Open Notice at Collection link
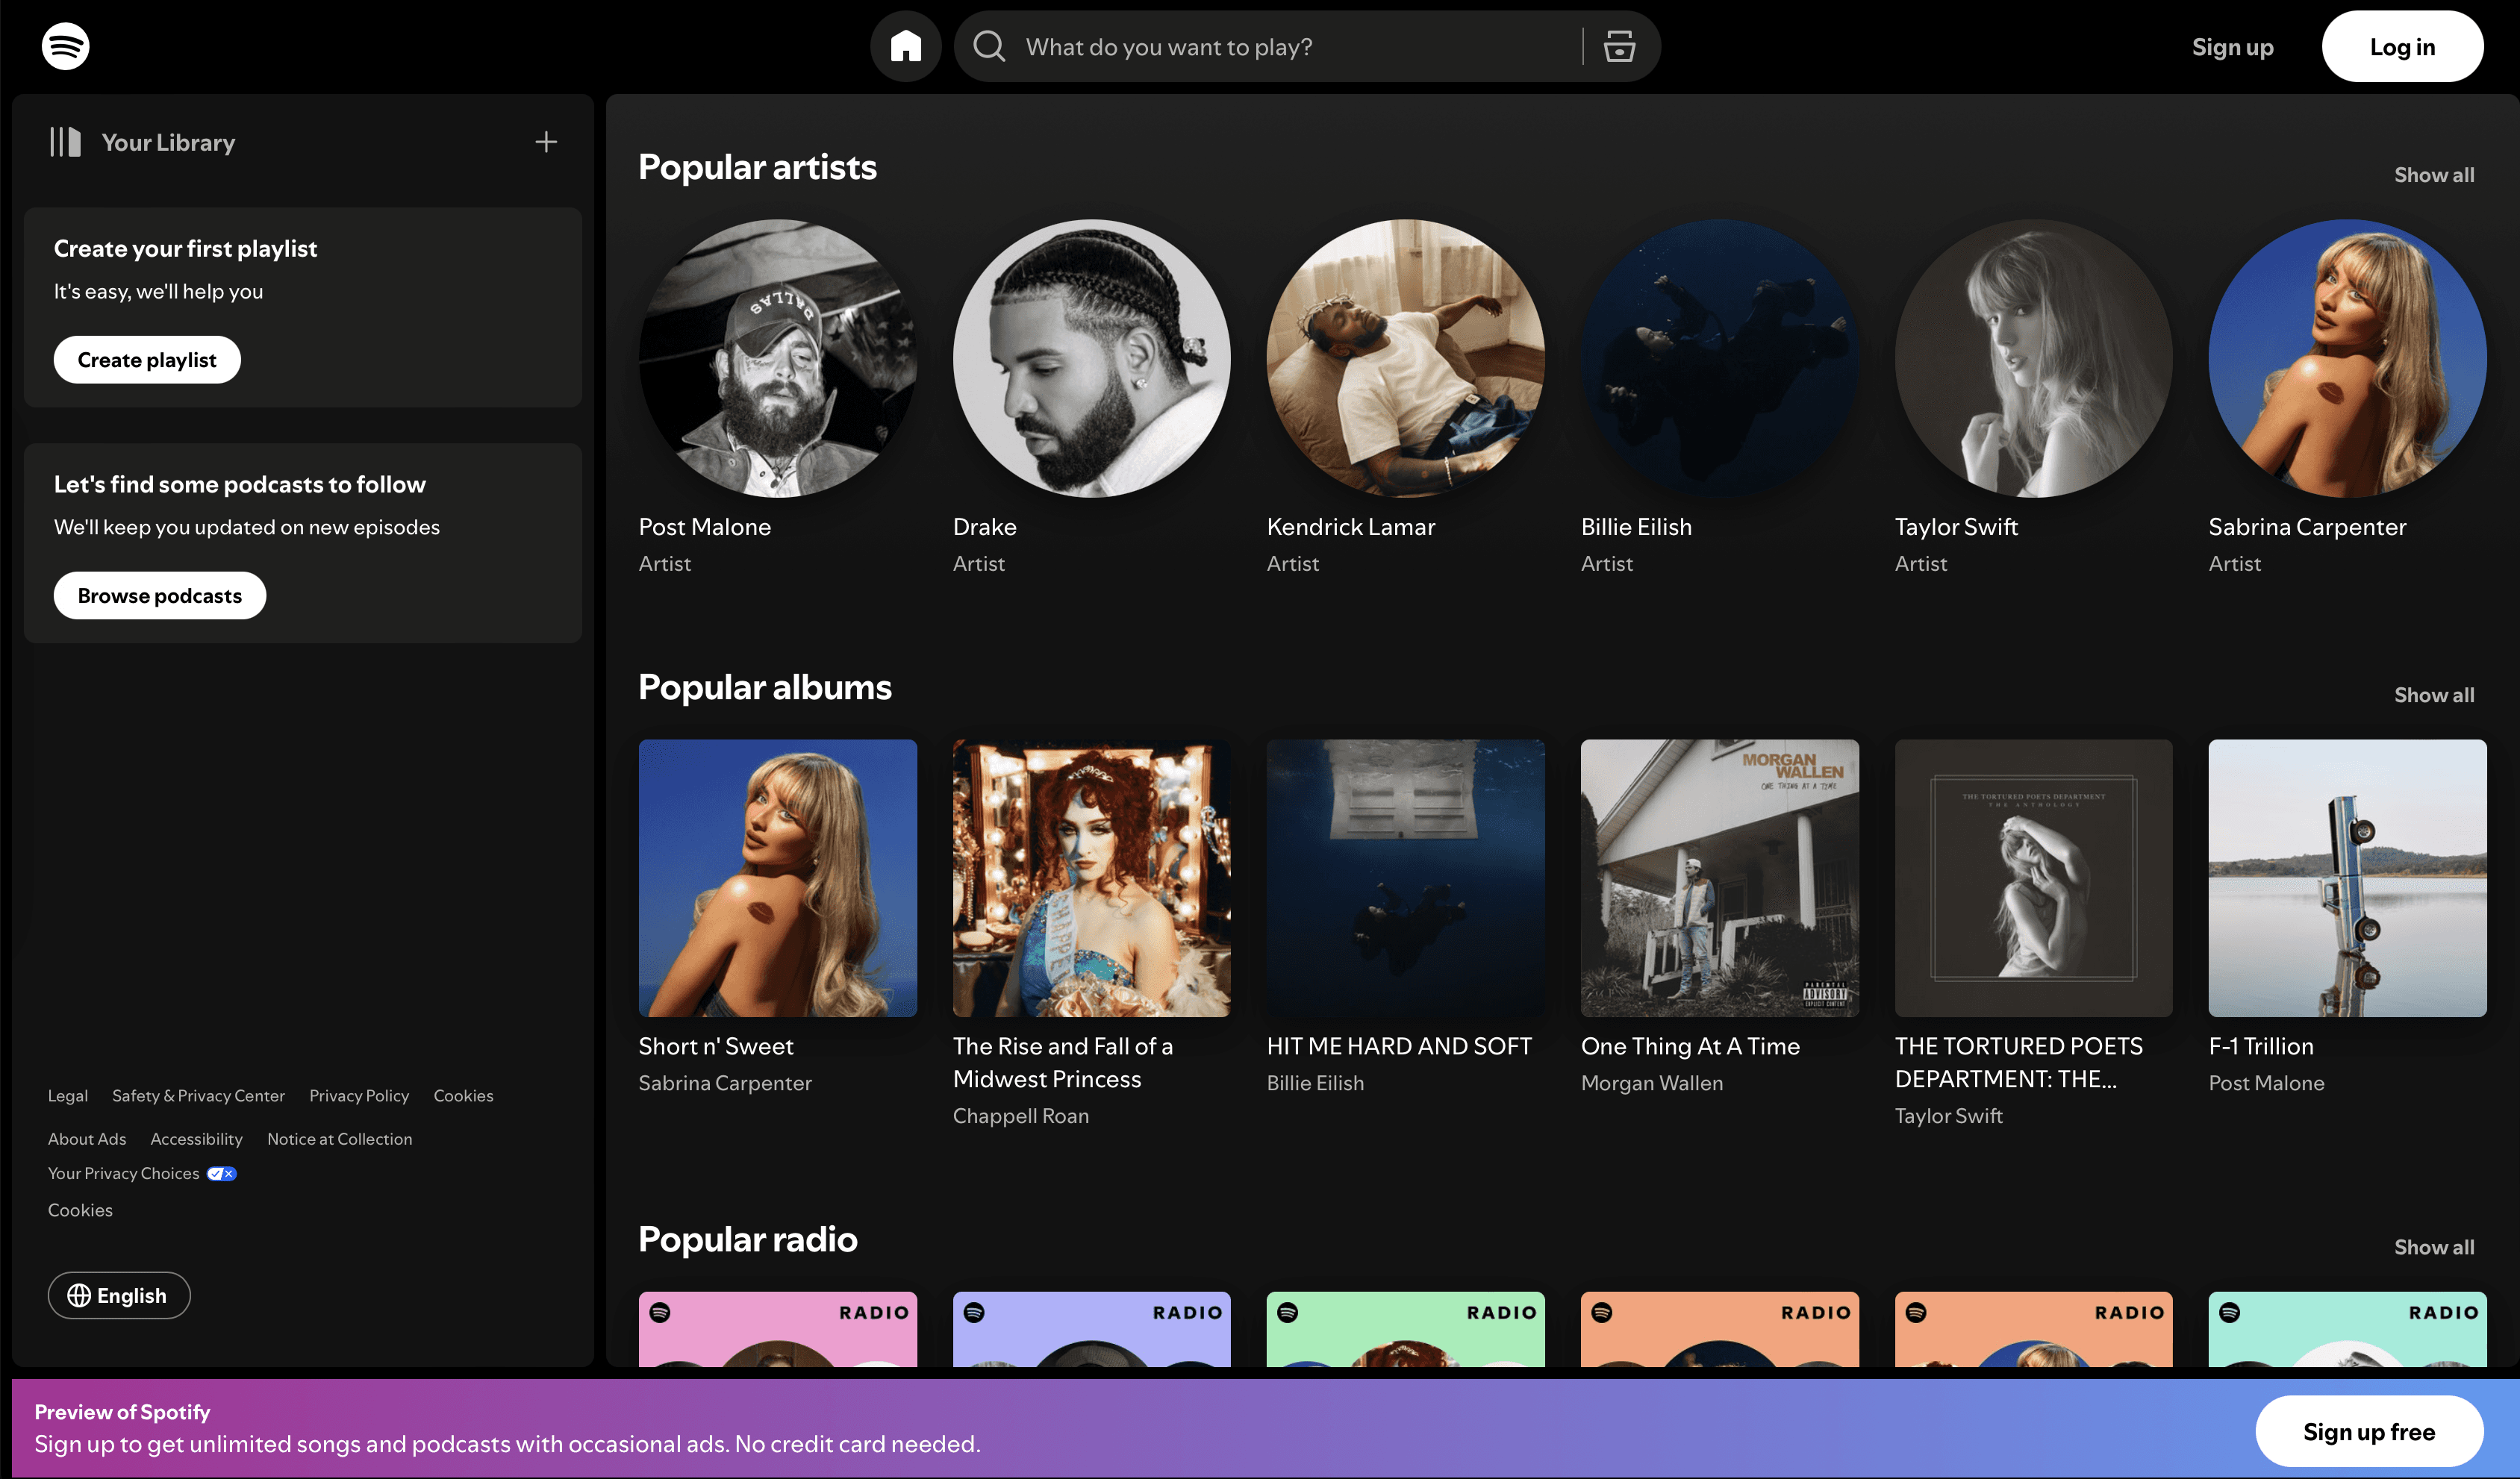 click(x=339, y=1139)
